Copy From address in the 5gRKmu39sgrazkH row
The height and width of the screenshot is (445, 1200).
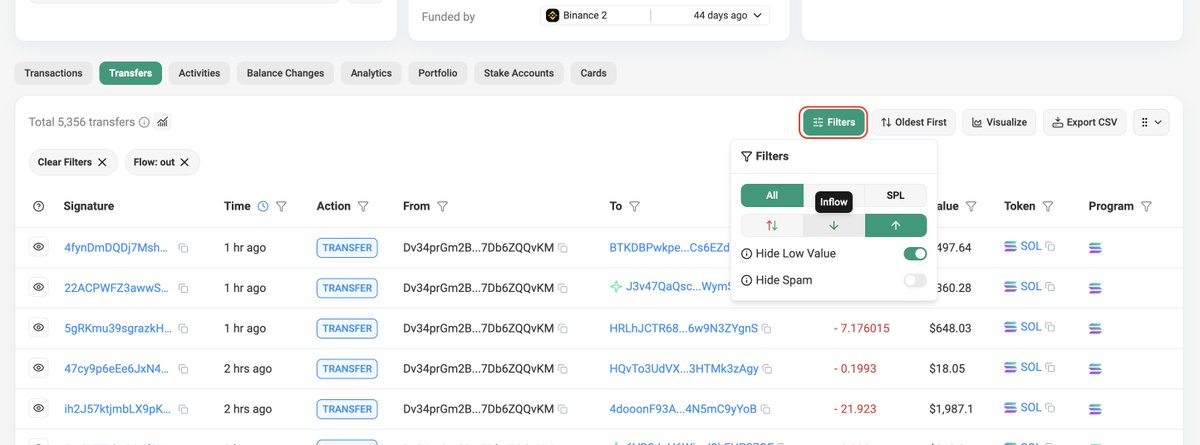point(563,328)
